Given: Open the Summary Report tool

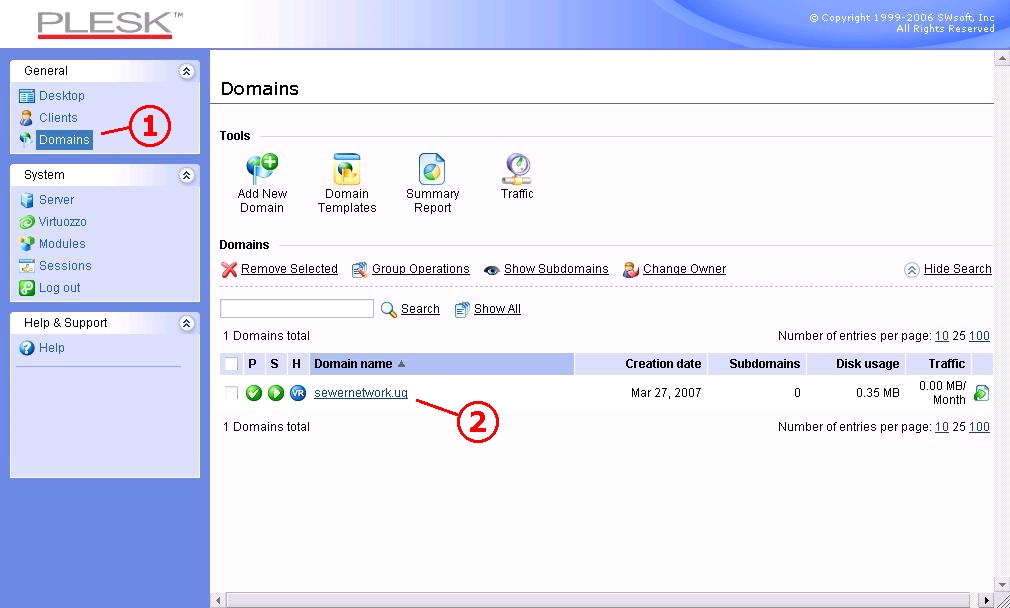Looking at the screenshot, I should 432,170.
